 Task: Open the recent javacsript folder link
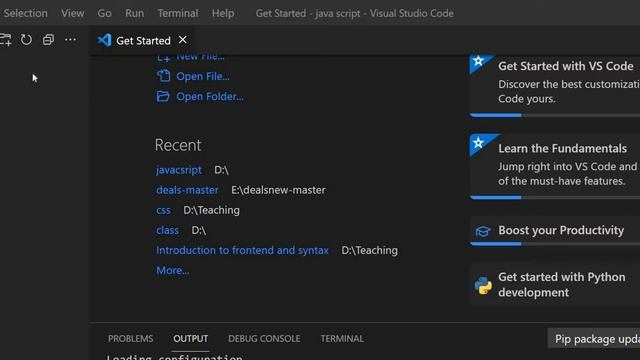[179, 170]
